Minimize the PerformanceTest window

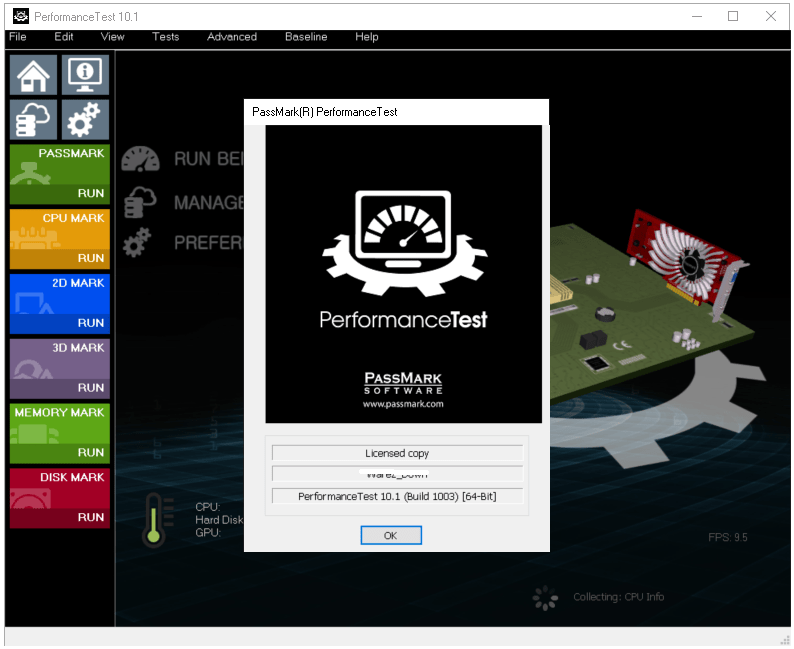coord(697,16)
